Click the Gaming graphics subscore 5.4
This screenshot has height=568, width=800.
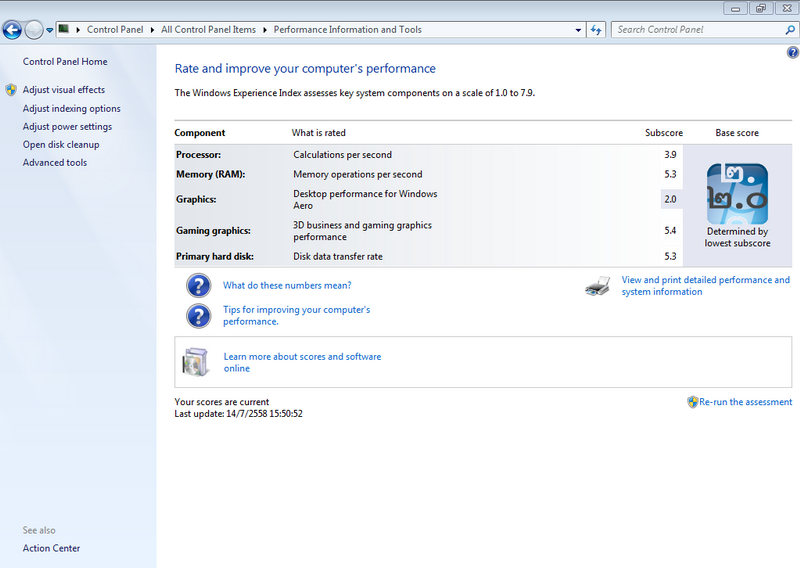pos(670,231)
